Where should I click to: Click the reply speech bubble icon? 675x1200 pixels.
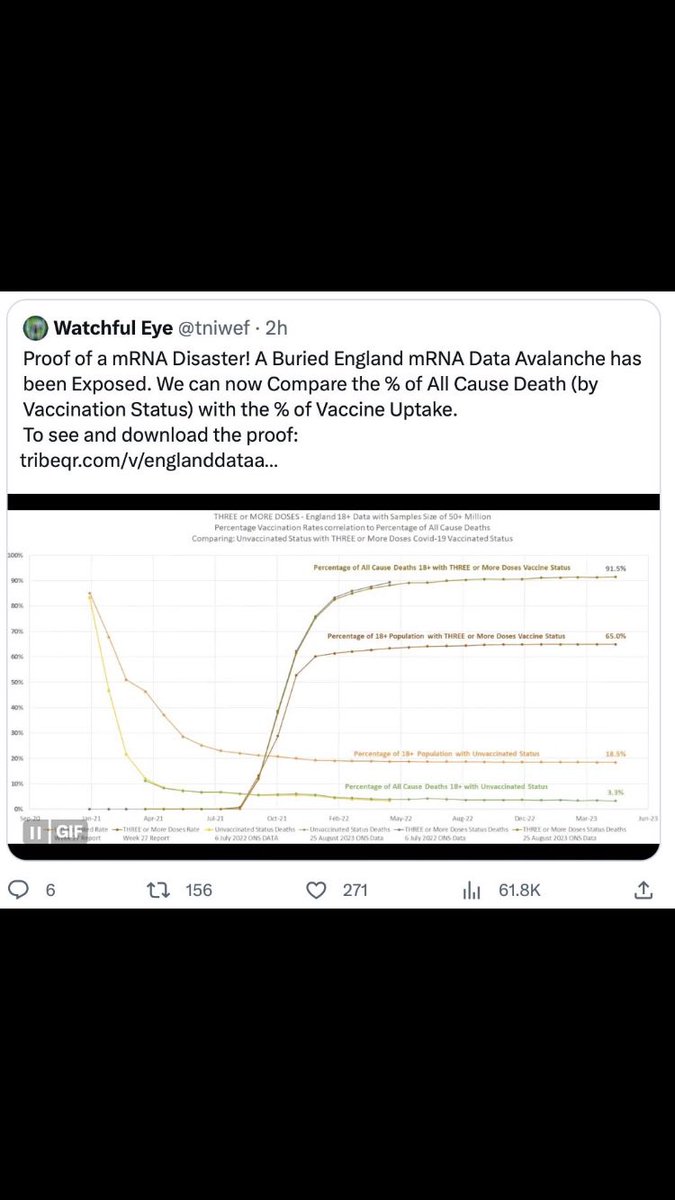[17, 889]
